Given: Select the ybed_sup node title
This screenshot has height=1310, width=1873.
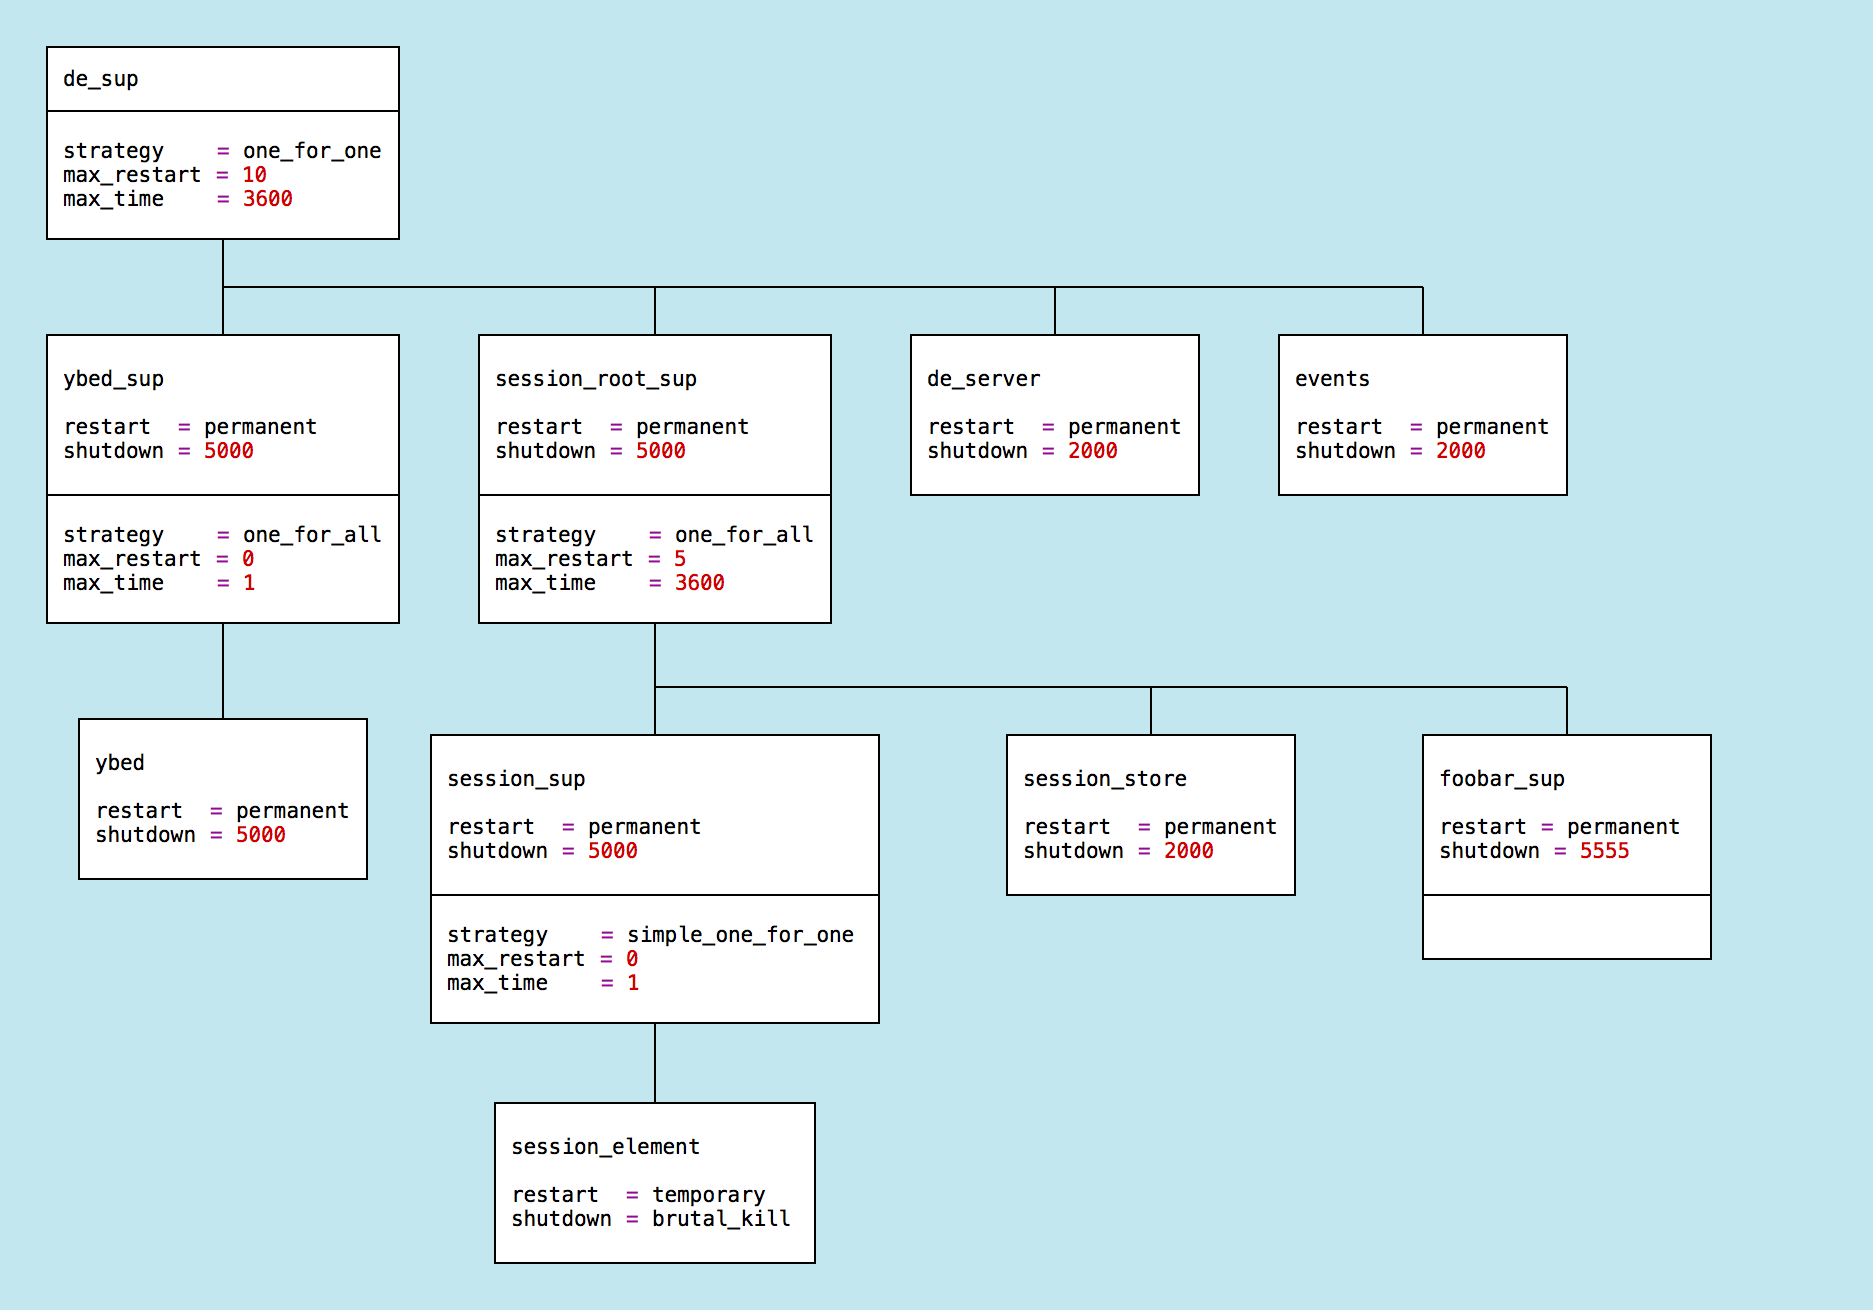Looking at the screenshot, I should point(114,379).
